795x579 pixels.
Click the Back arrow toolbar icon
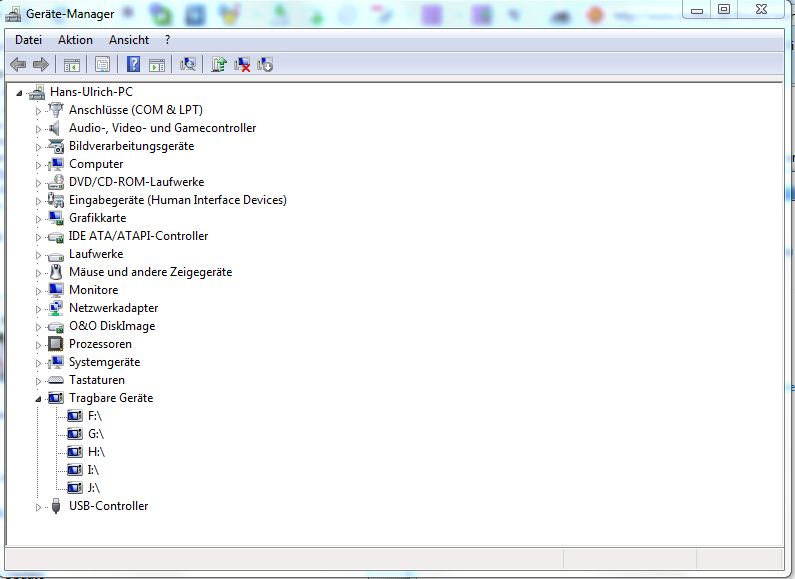(18, 64)
